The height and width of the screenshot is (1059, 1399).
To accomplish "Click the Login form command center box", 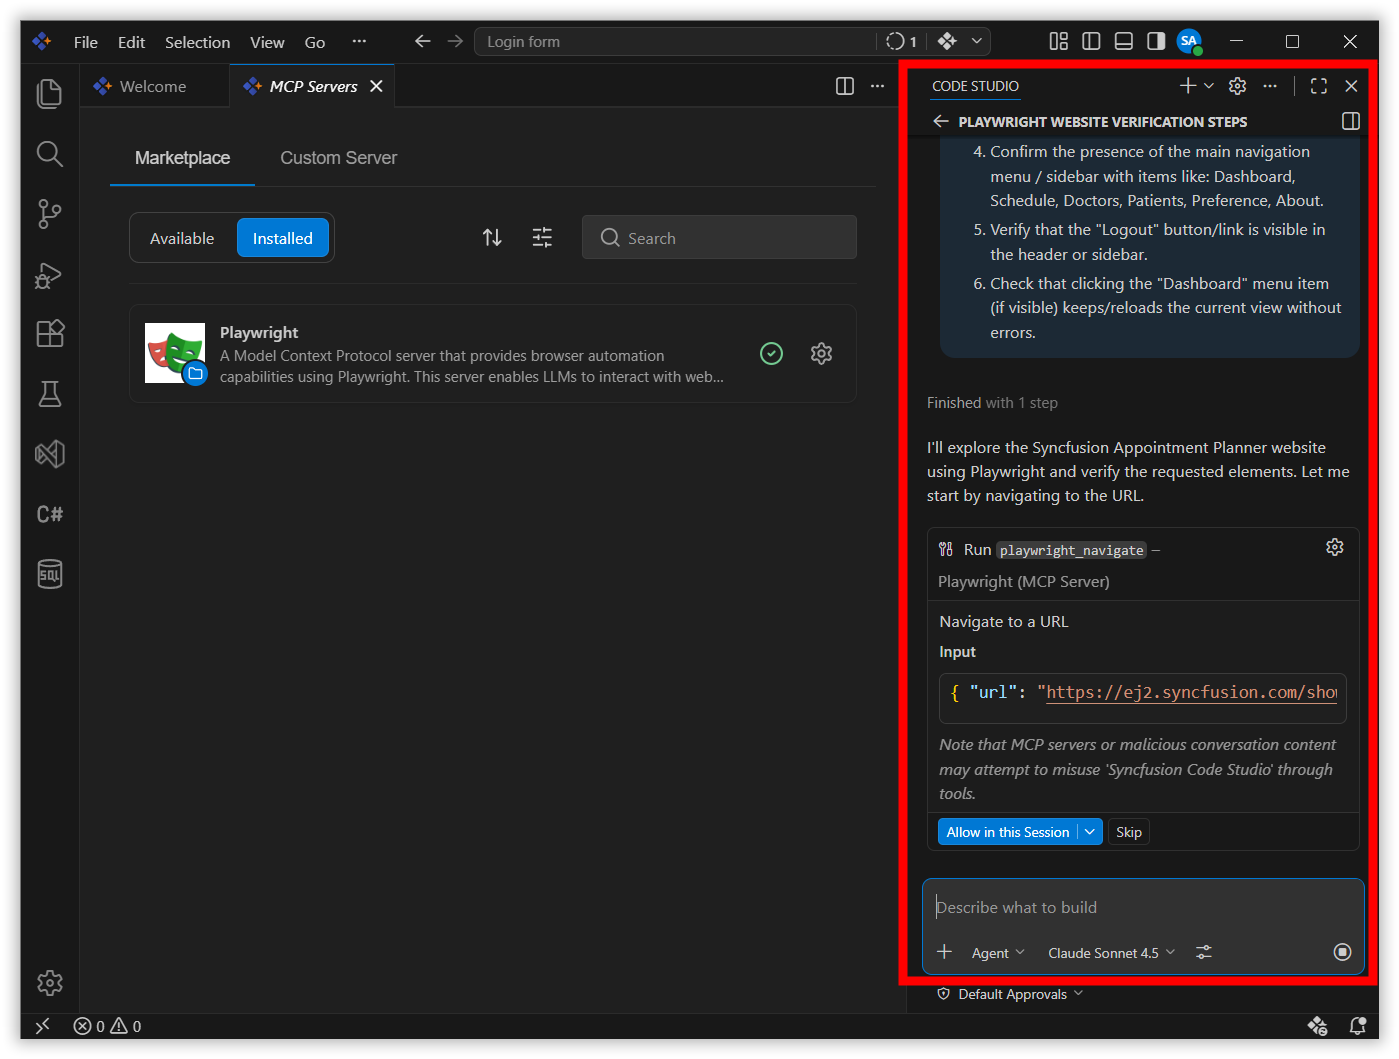I will (675, 41).
